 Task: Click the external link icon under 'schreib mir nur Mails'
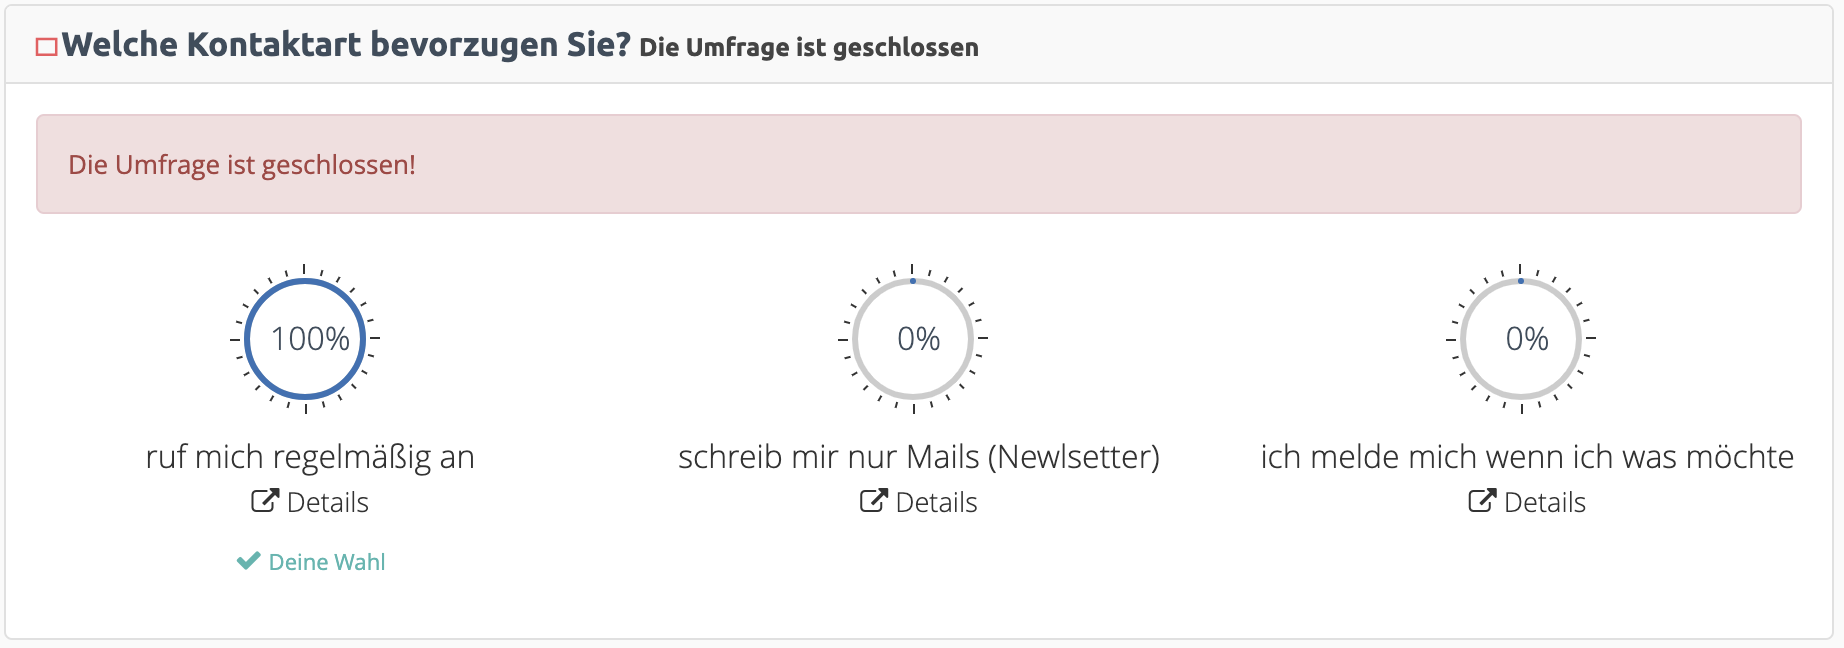[x=874, y=501]
